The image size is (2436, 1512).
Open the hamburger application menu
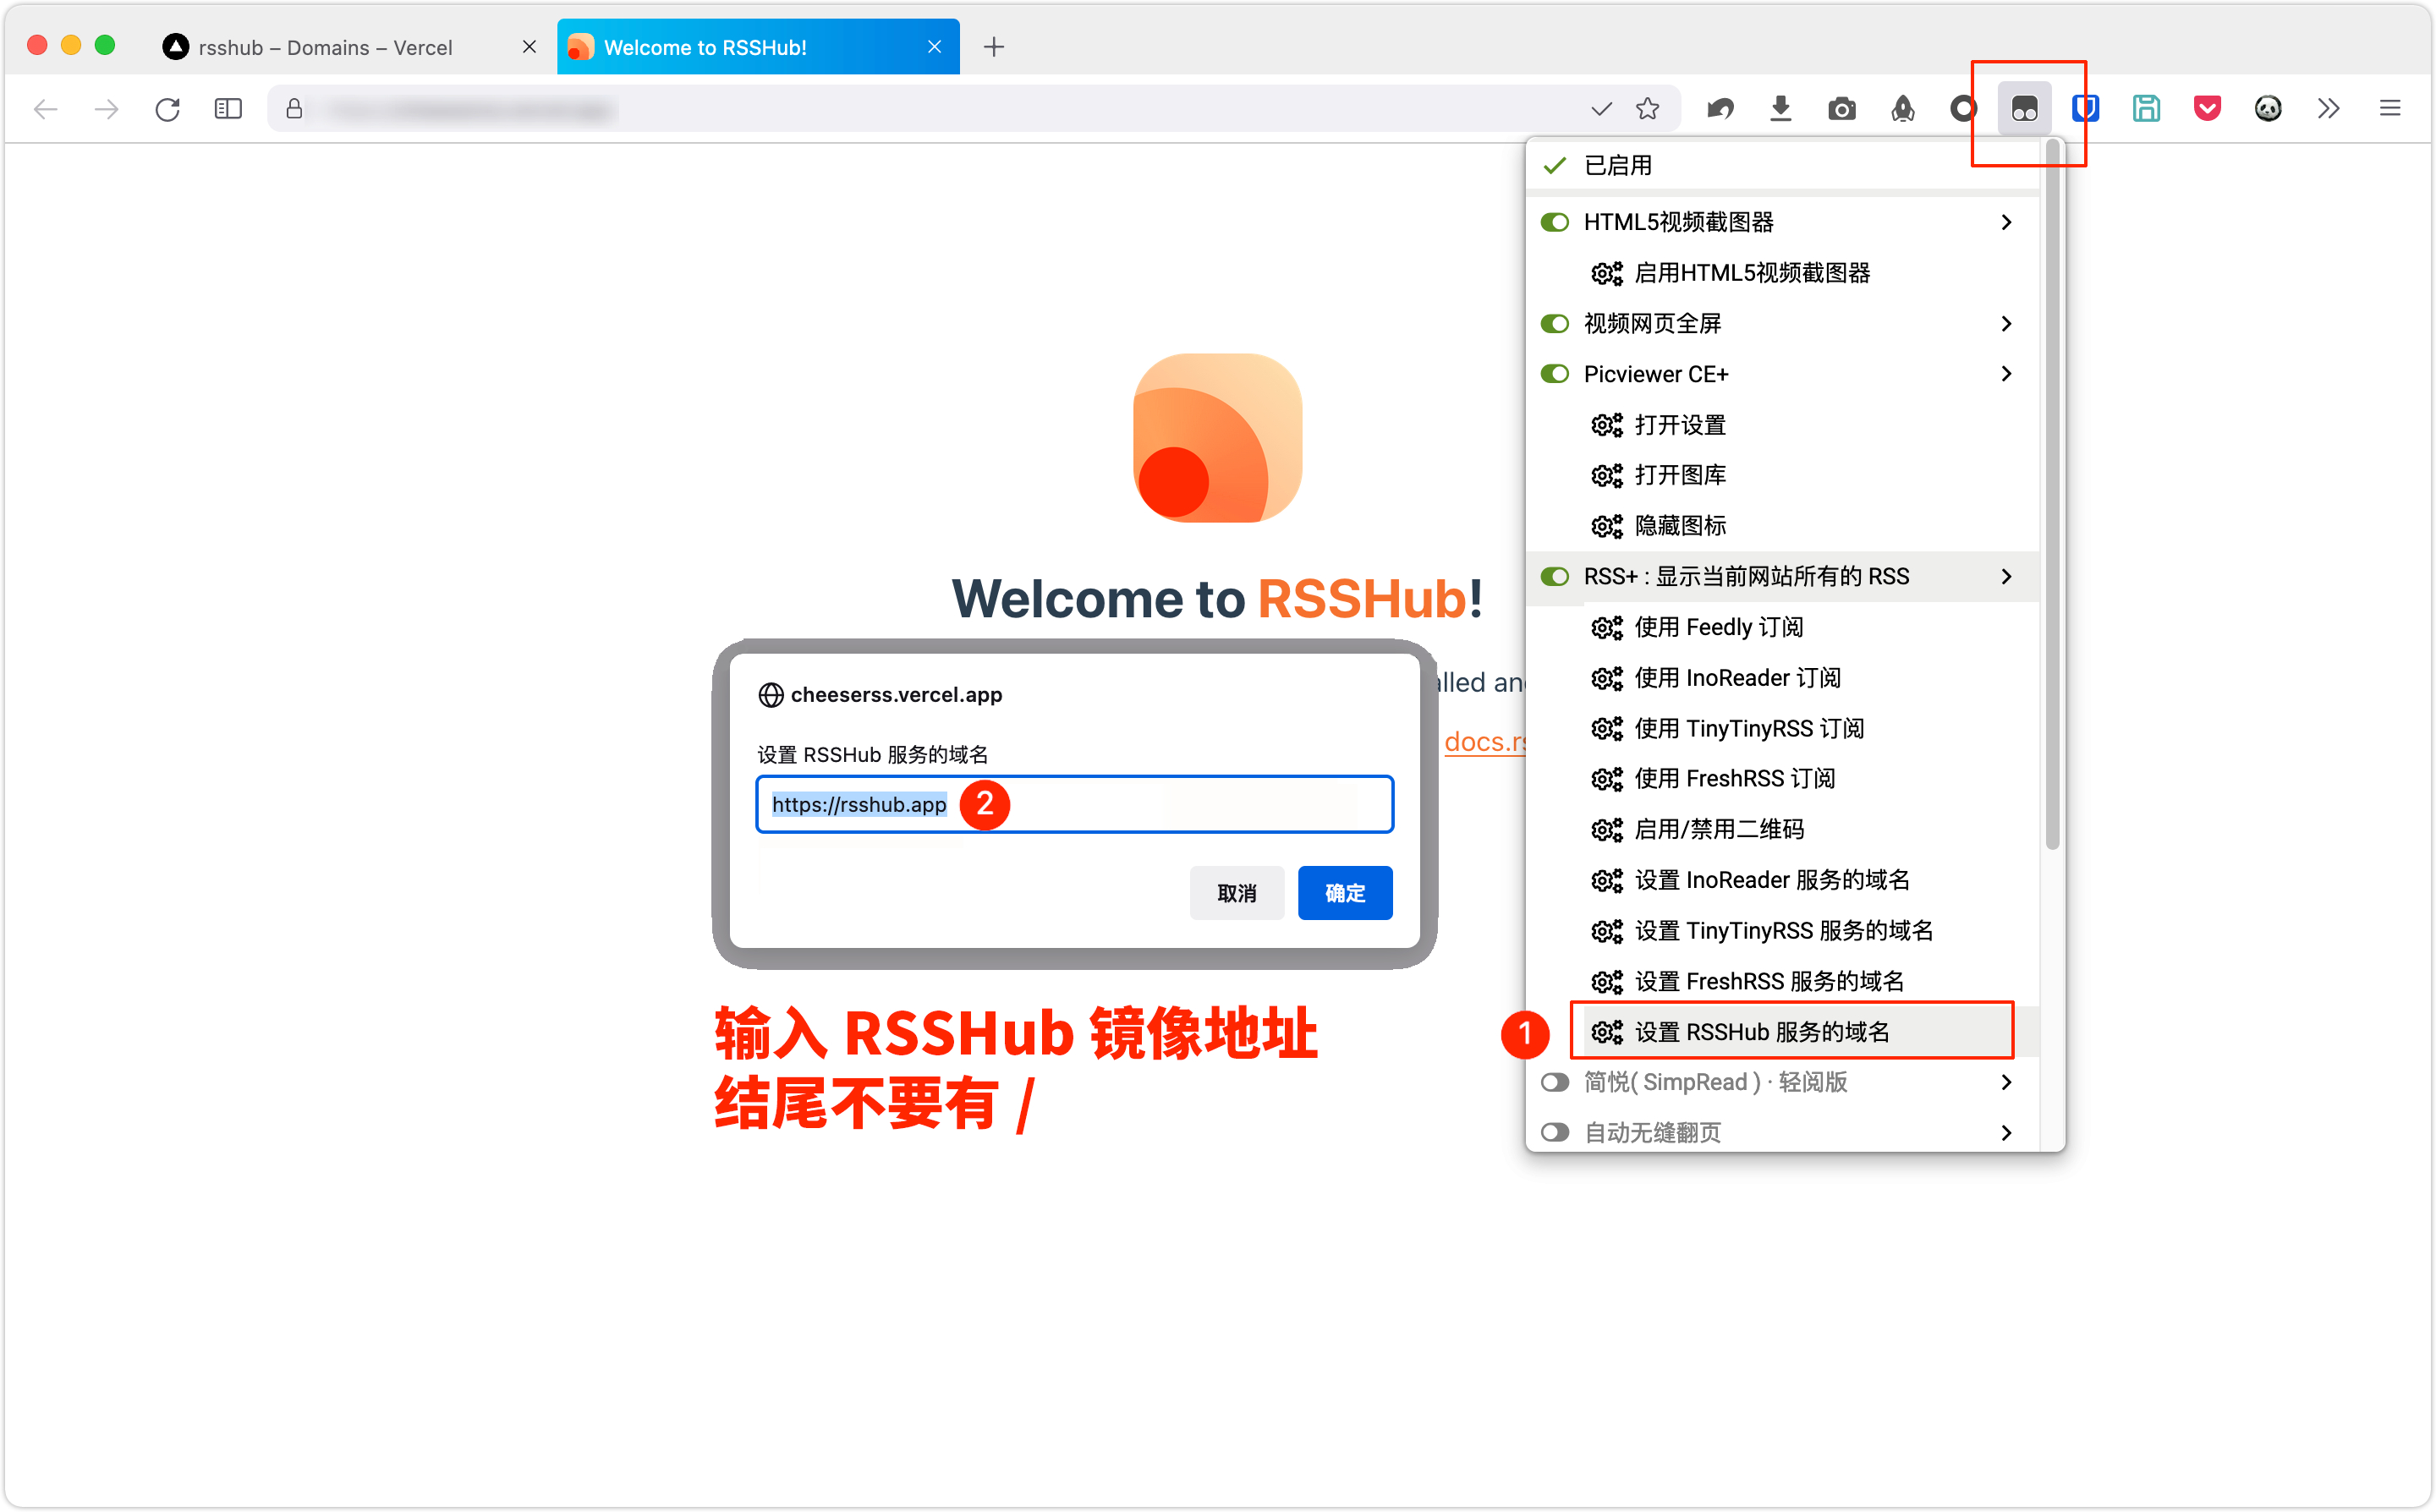pos(2389,108)
